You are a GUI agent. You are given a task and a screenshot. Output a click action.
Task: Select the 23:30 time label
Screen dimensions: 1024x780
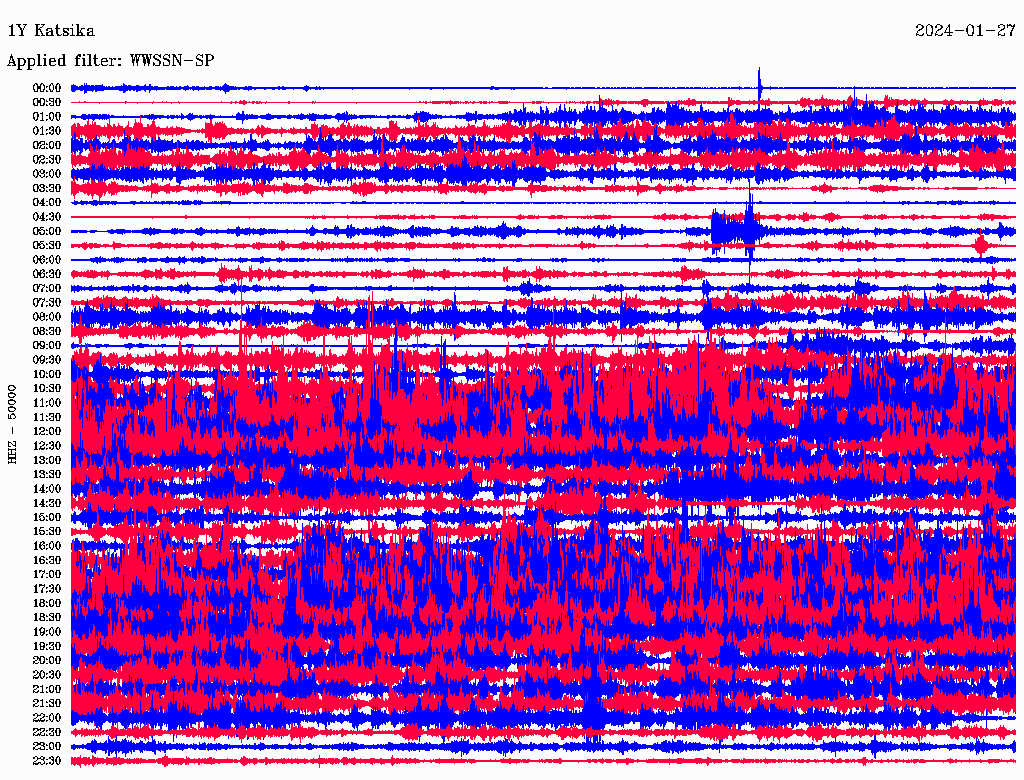47,761
